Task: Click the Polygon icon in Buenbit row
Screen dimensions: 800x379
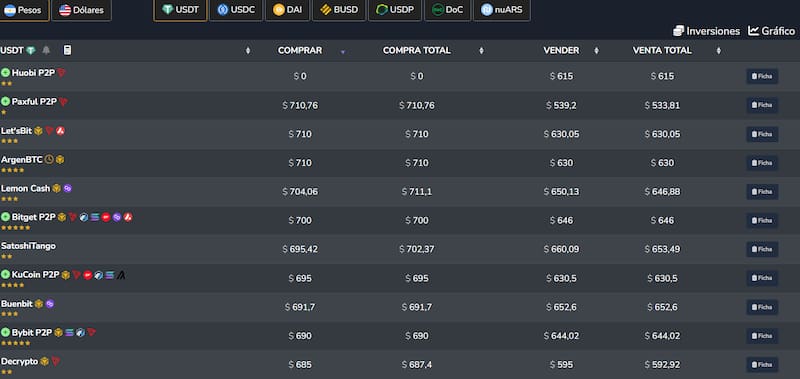Action: 49,304
